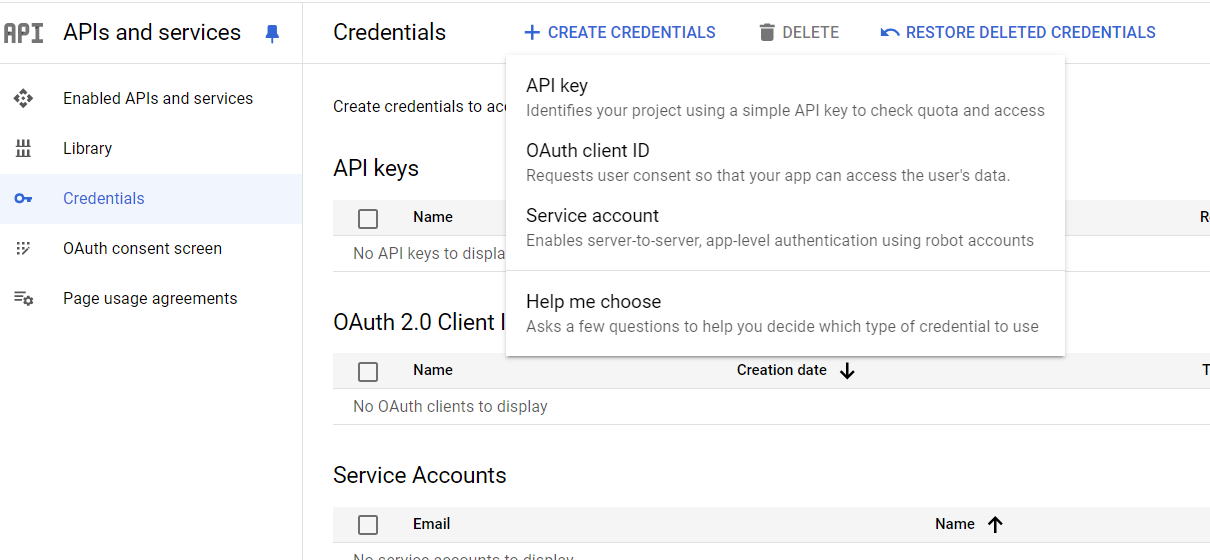
Task: Click the plus icon of Create Credentials
Action: (x=532, y=33)
